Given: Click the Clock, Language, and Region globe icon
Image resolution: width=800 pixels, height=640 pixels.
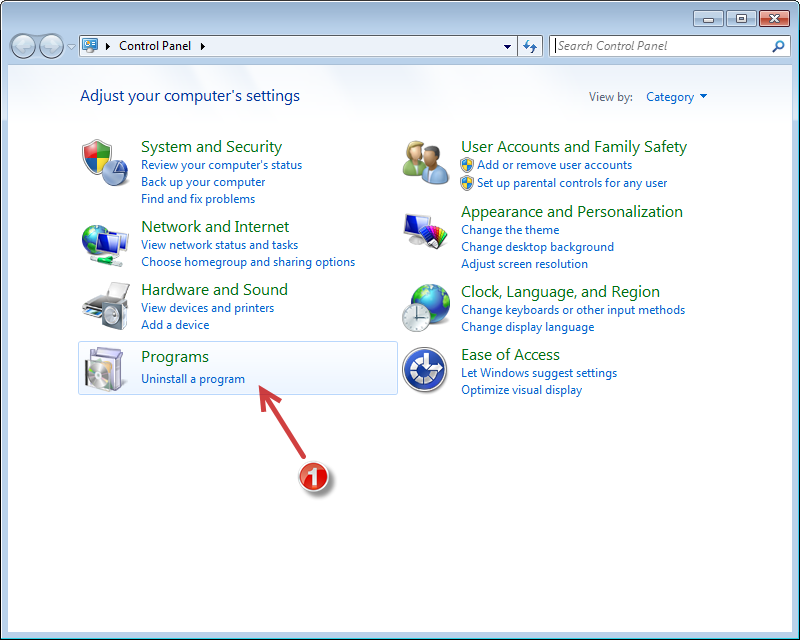Looking at the screenshot, I should (x=426, y=307).
